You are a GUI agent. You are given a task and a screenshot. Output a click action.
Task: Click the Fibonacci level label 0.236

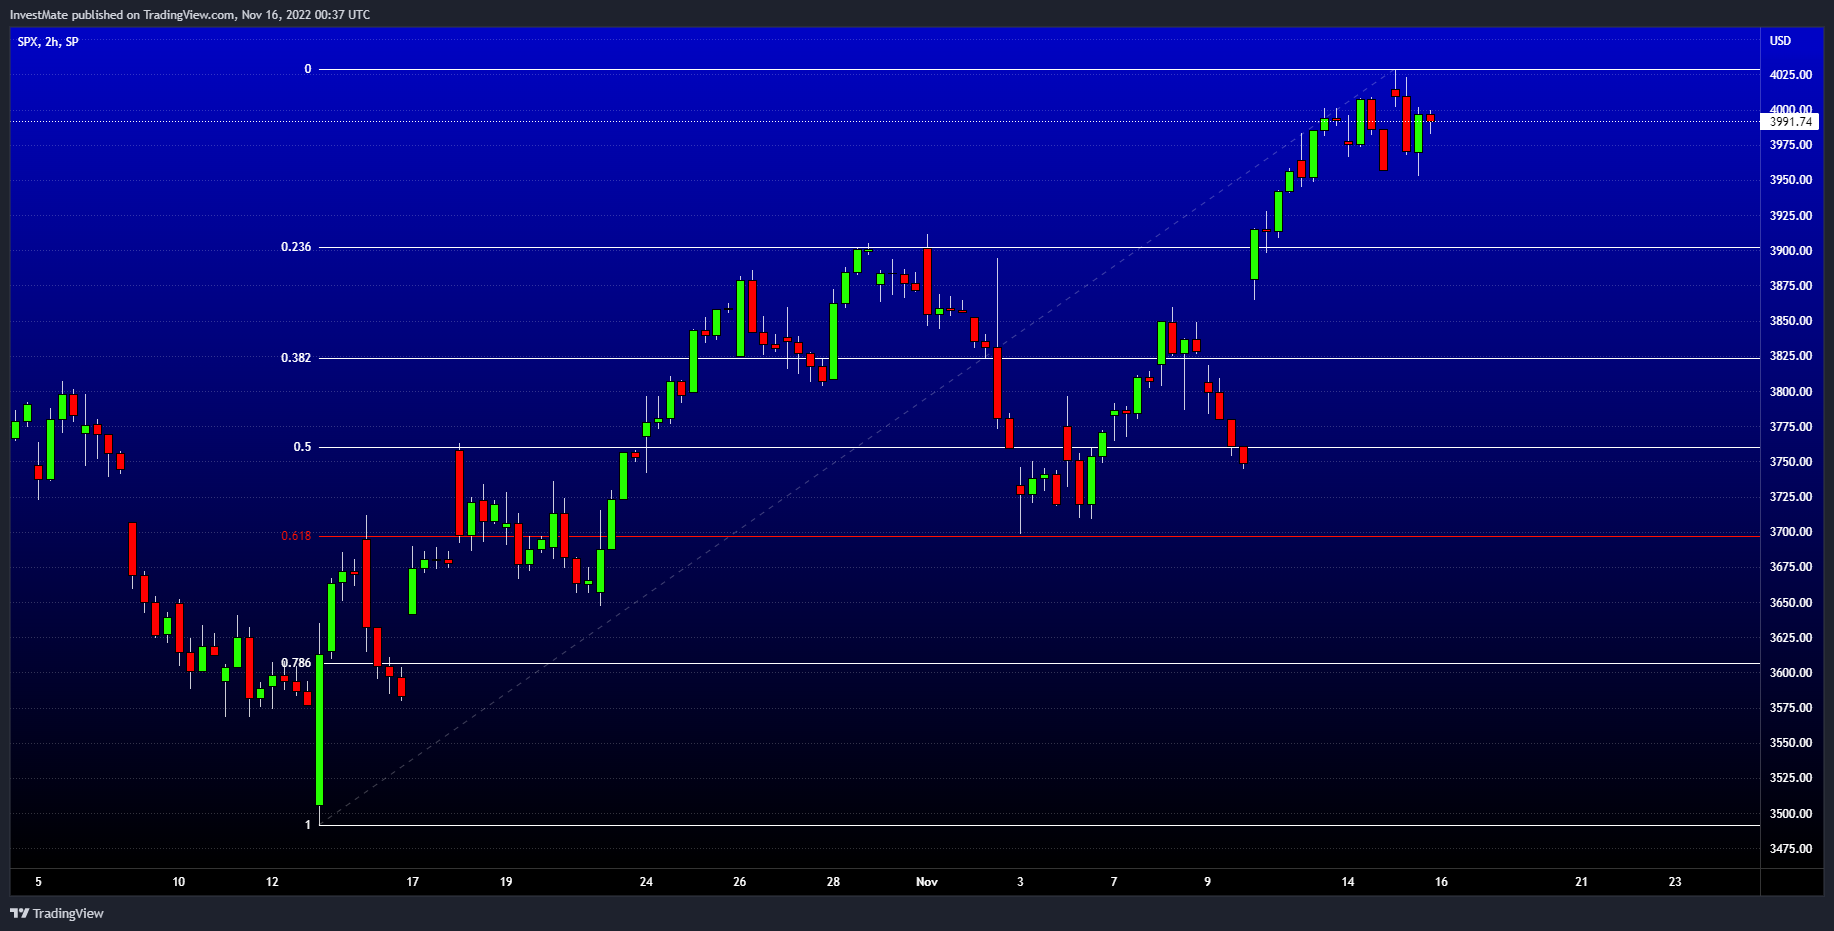click(296, 247)
